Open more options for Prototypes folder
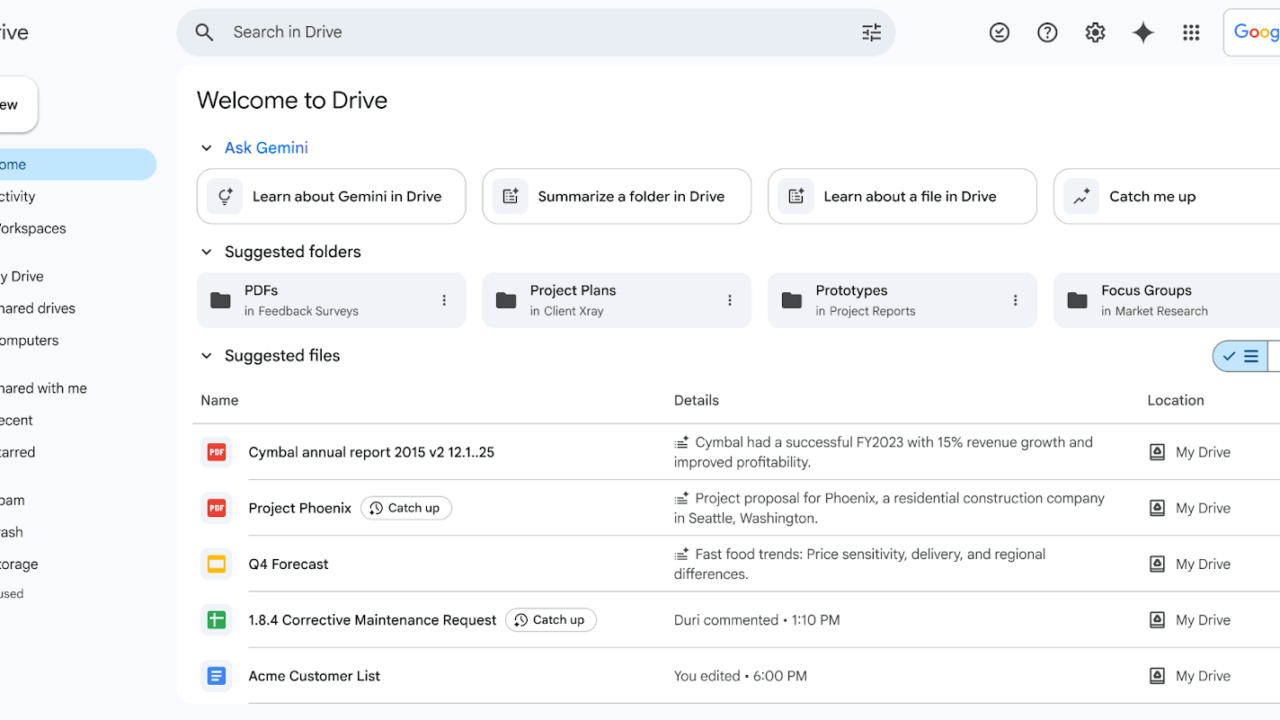The width and height of the screenshot is (1280, 720). click(1015, 300)
